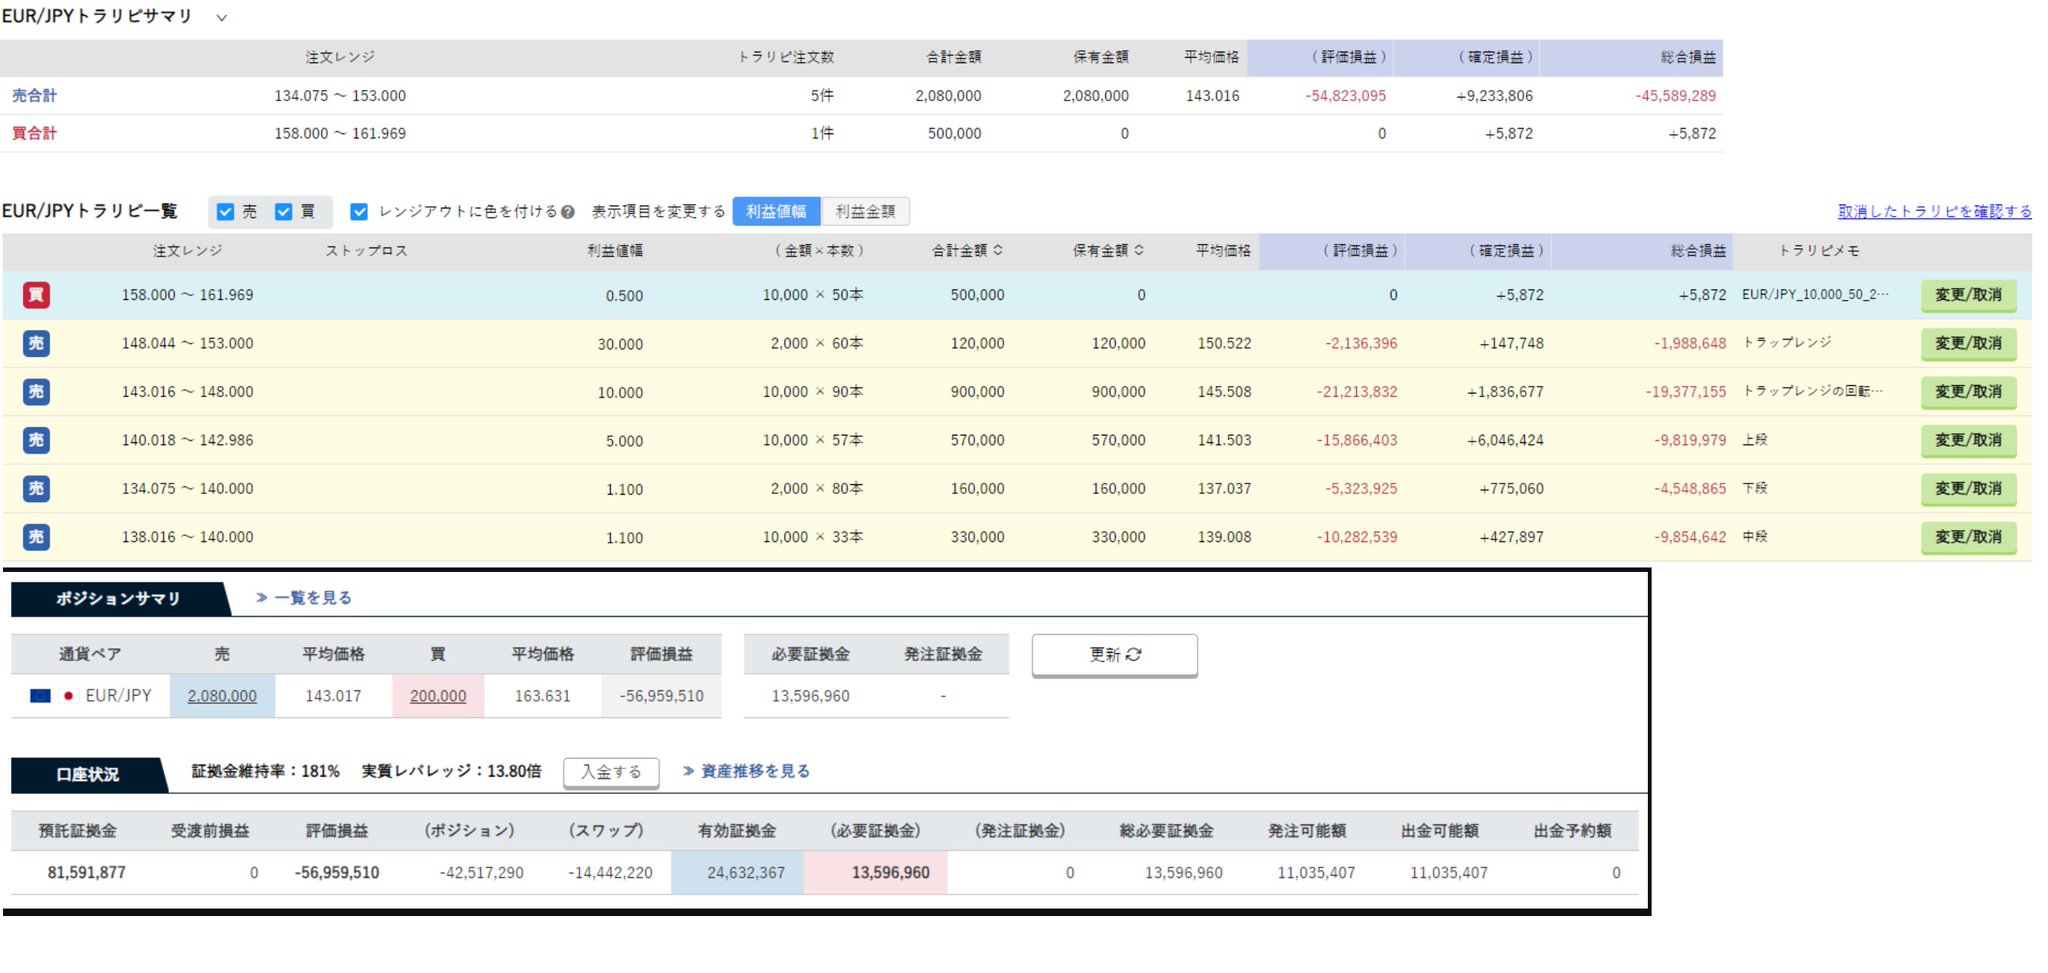Sort by 保有金額 column arrows

tap(1139, 251)
